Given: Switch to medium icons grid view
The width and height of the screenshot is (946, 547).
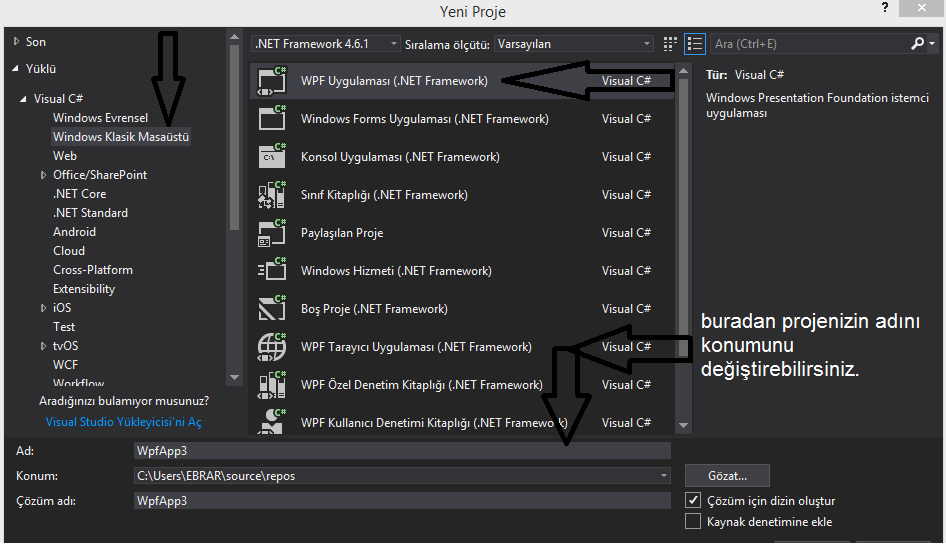Looking at the screenshot, I should coord(670,44).
